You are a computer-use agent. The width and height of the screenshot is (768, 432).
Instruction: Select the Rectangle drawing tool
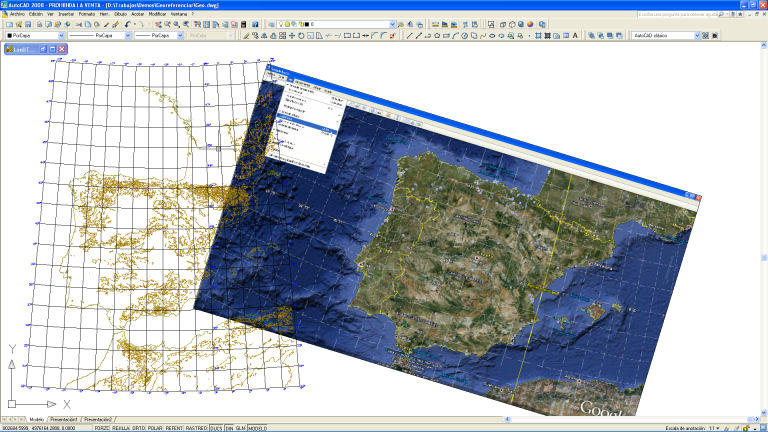coord(446,35)
